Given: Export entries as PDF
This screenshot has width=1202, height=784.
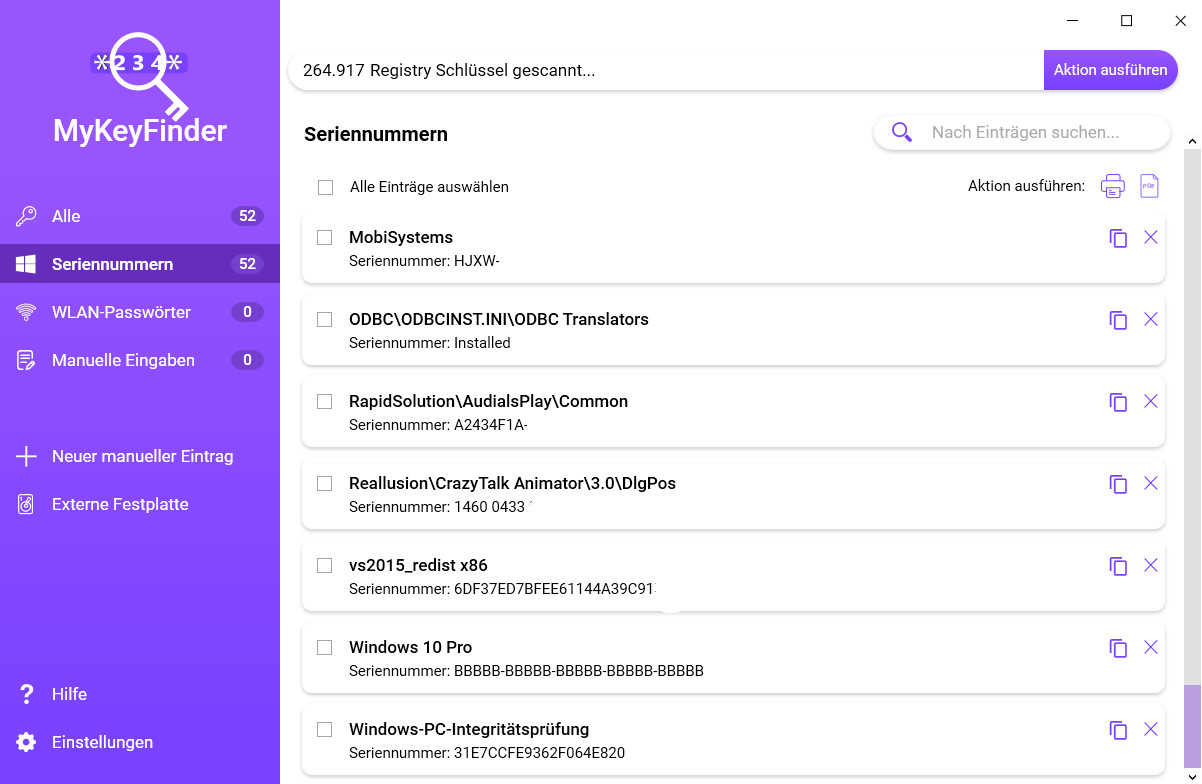Looking at the screenshot, I should (1150, 186).
